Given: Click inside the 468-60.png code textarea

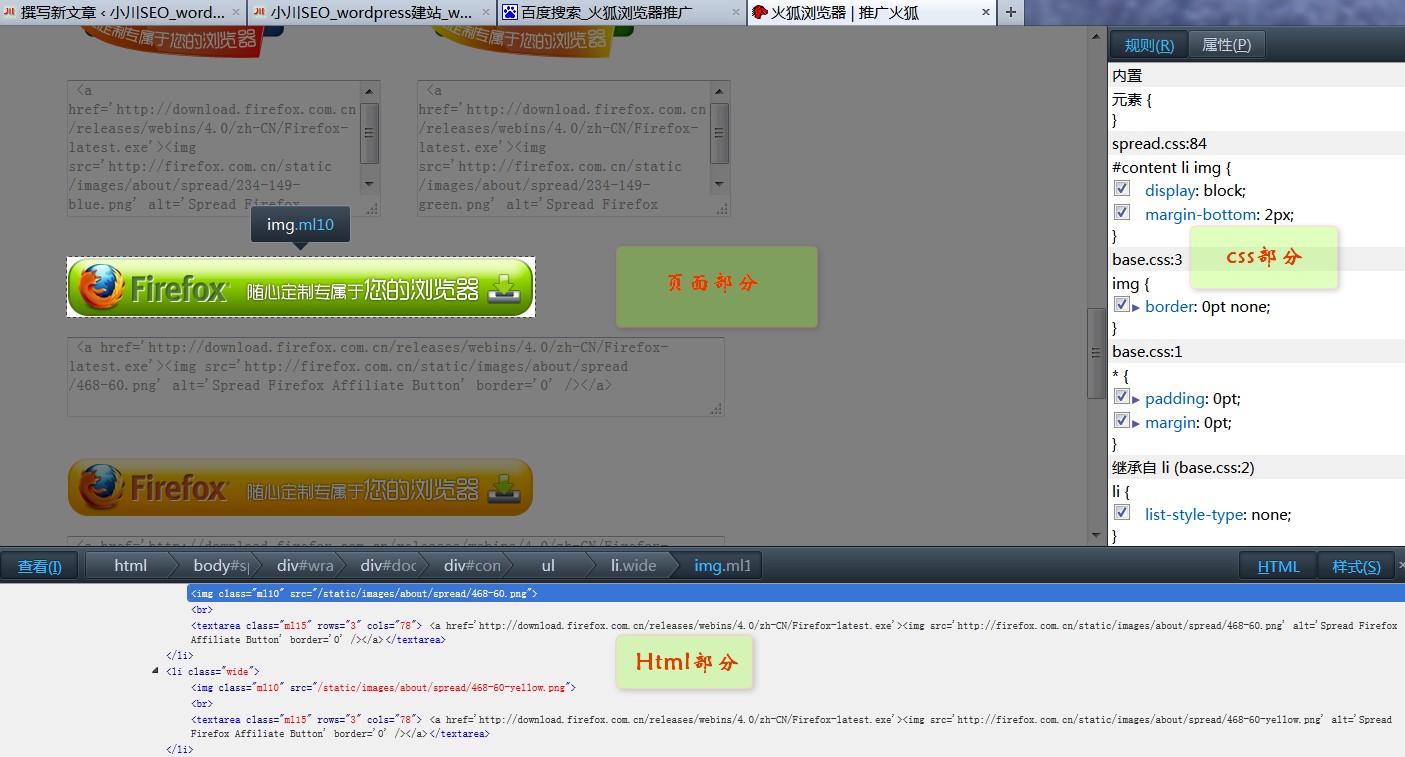Looking at the screenshot, I should [x=396, y=376].
